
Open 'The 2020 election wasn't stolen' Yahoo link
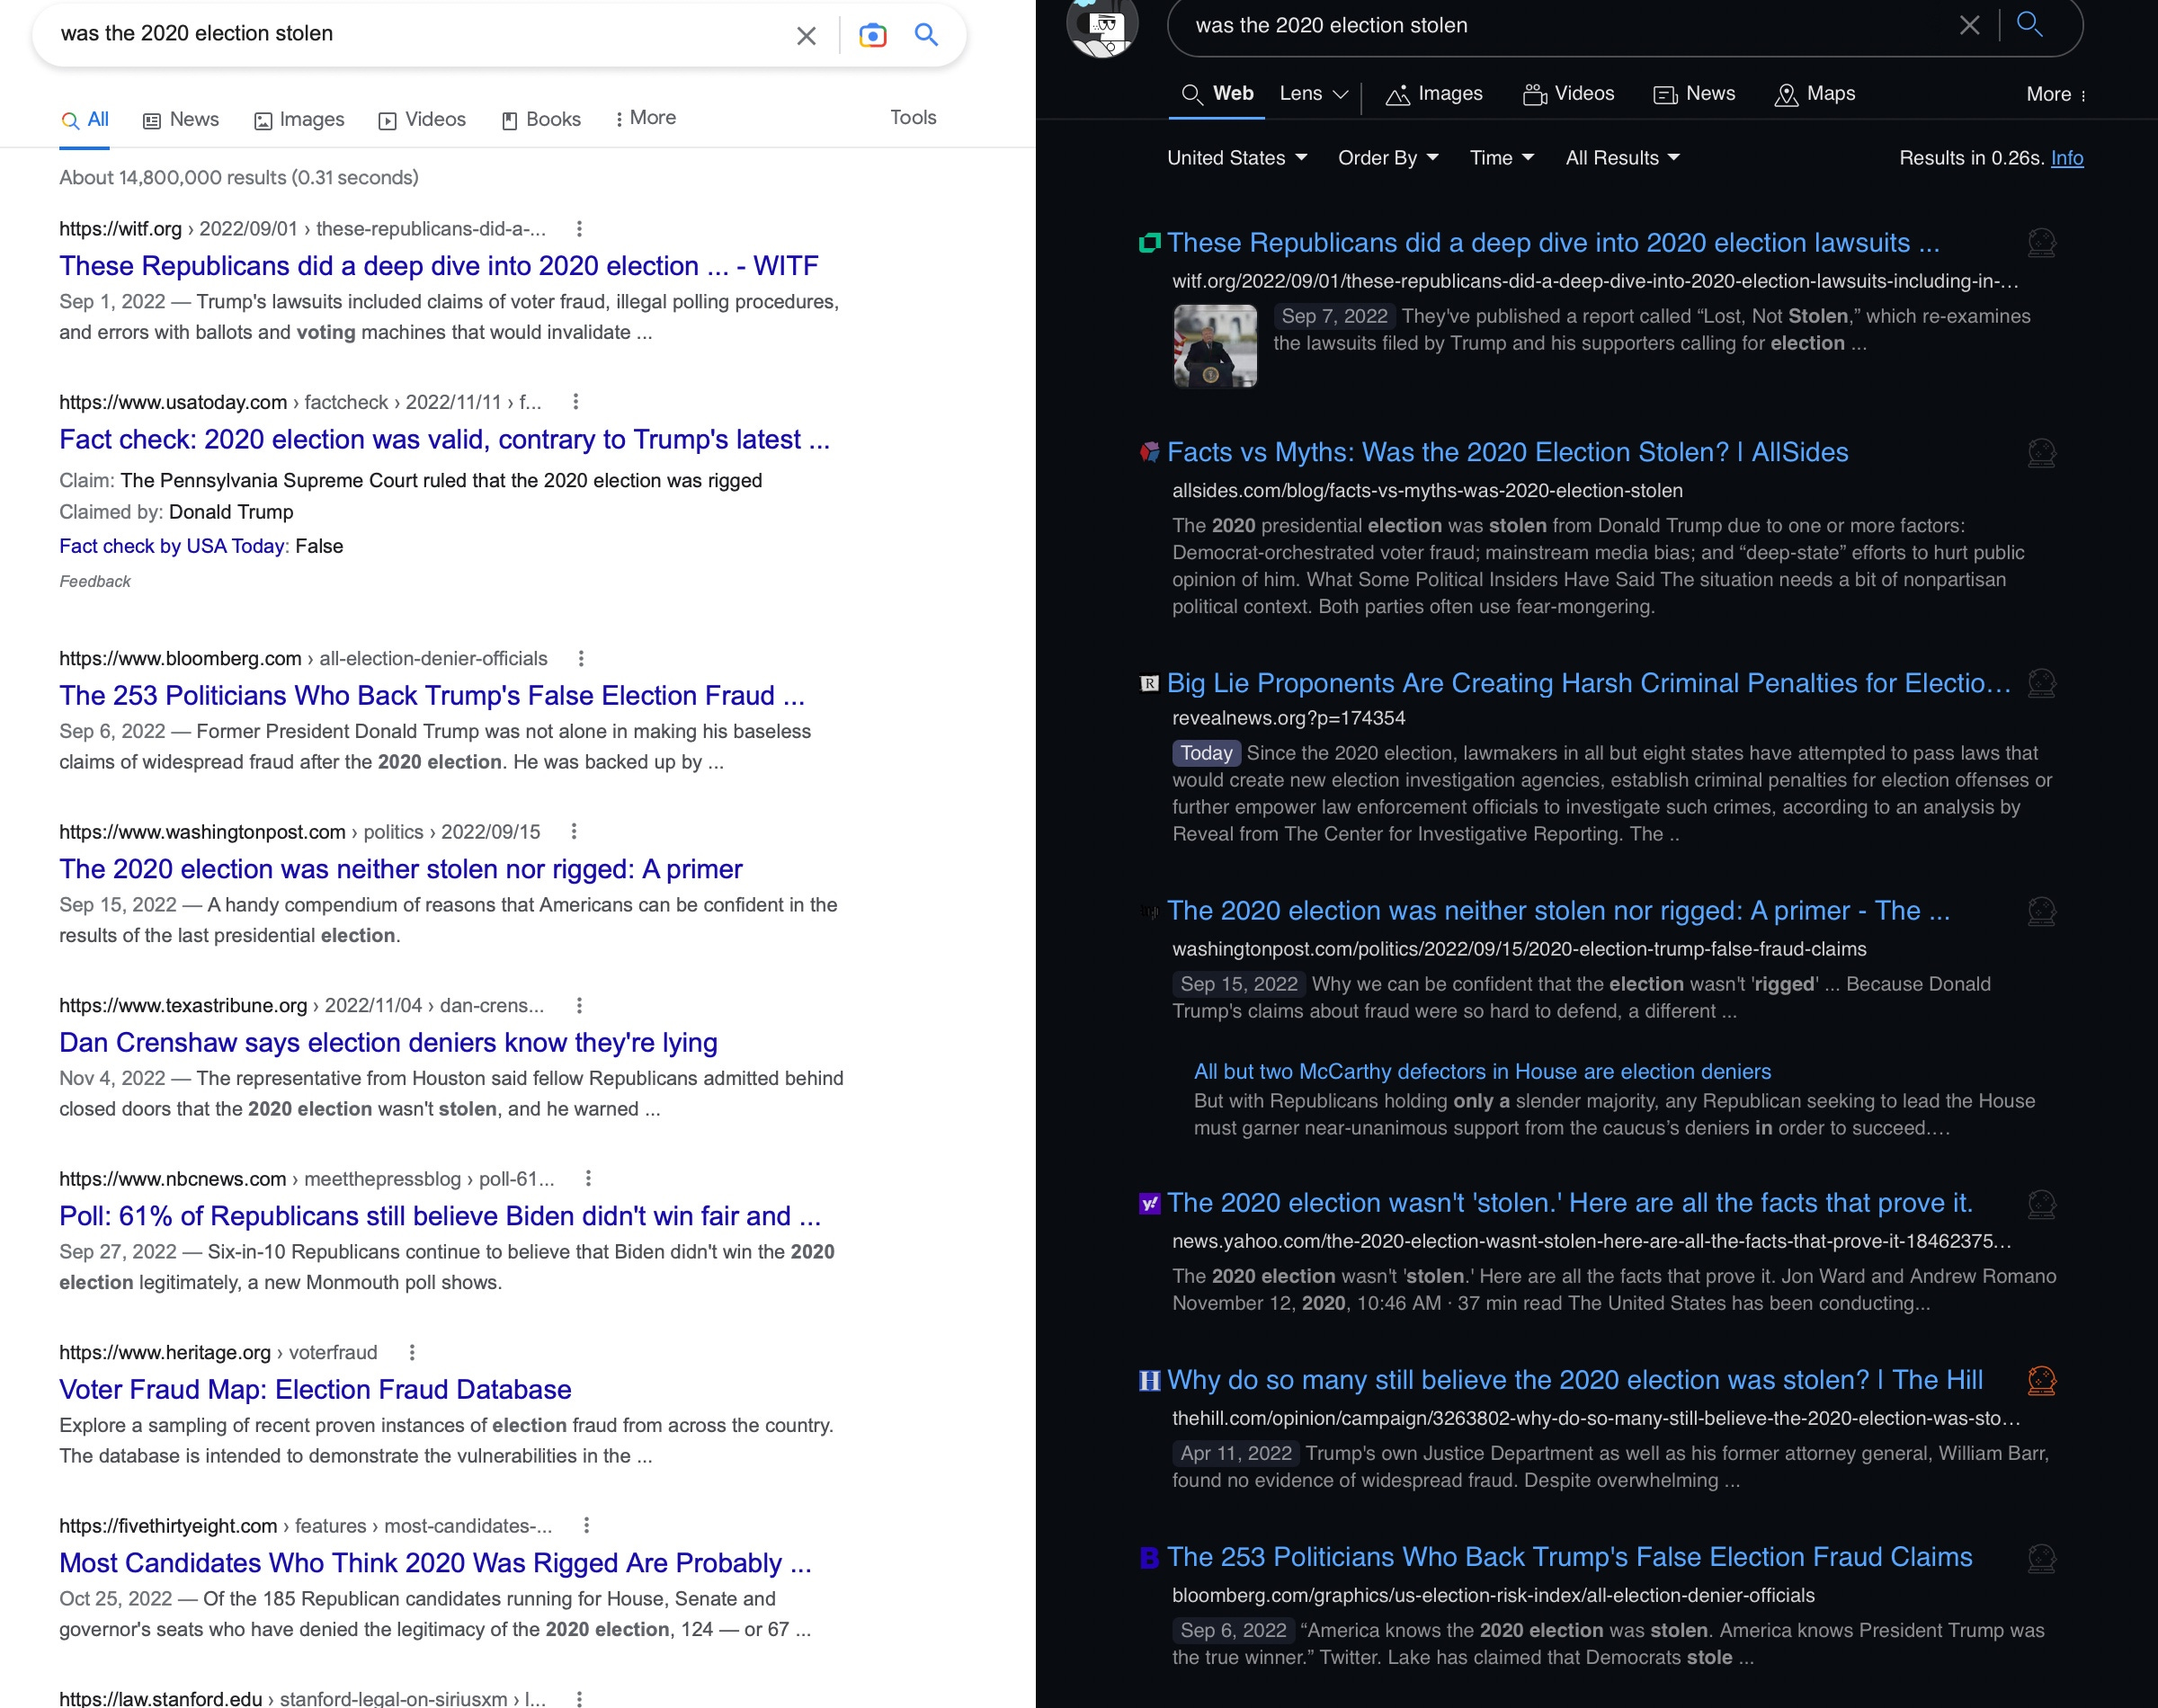(1570, 1204)
